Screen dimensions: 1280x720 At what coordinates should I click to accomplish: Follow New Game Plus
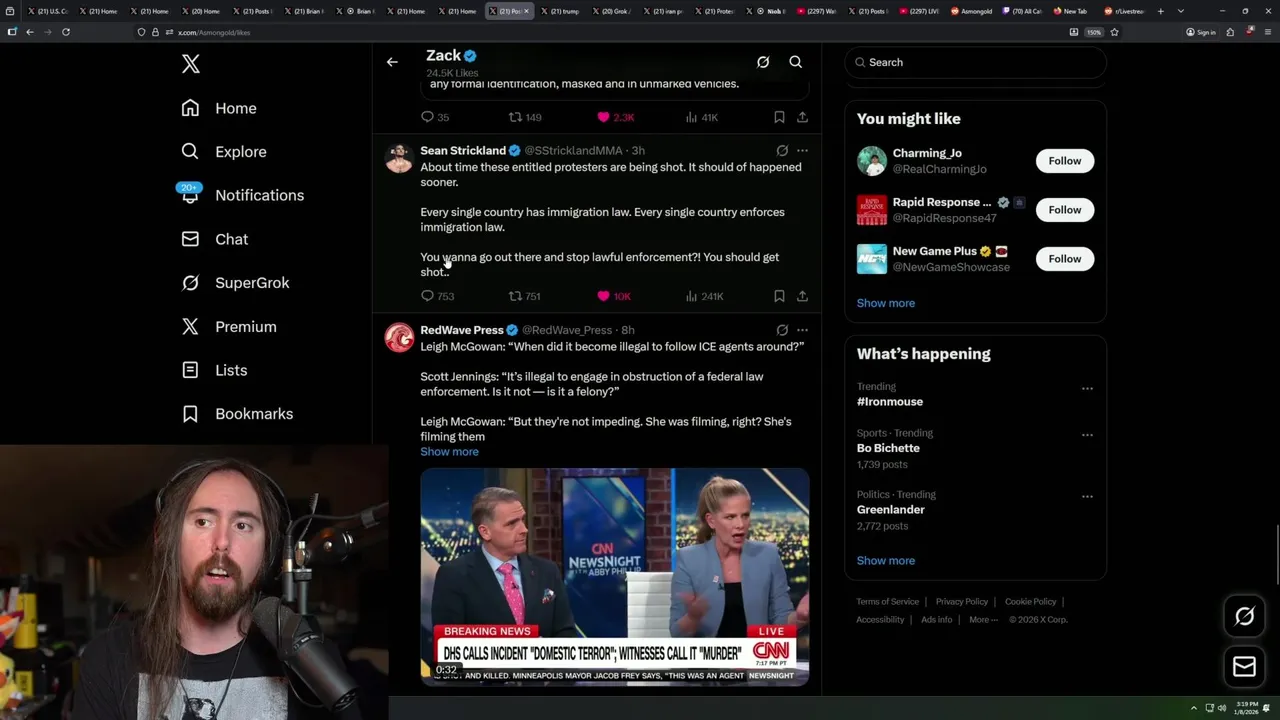tap(1065, 259)
